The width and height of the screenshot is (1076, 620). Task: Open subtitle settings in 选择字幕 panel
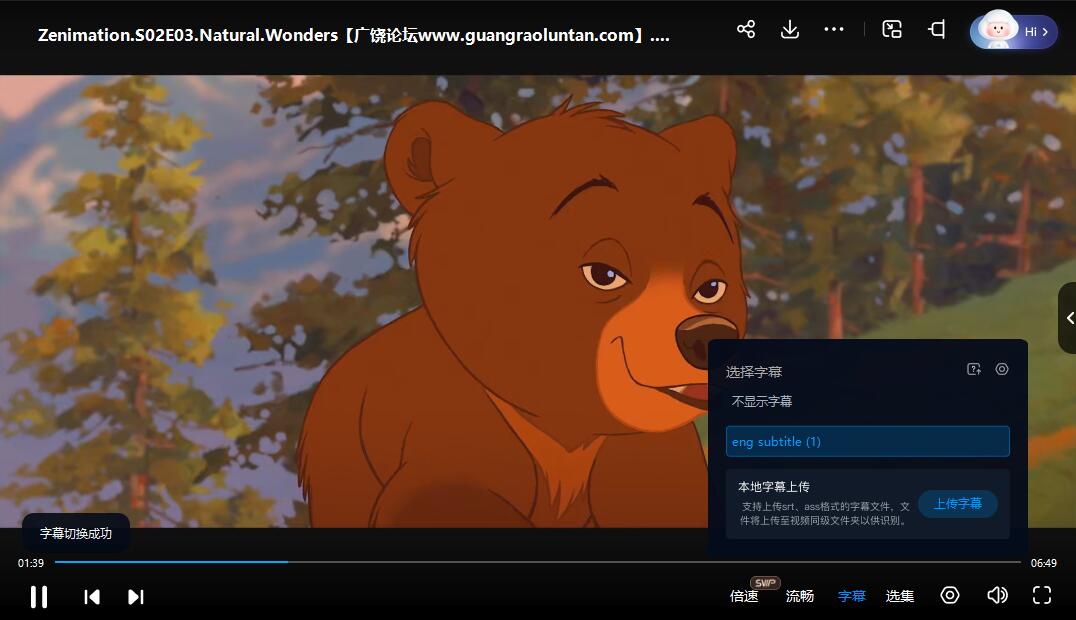tap(1002, 369)
